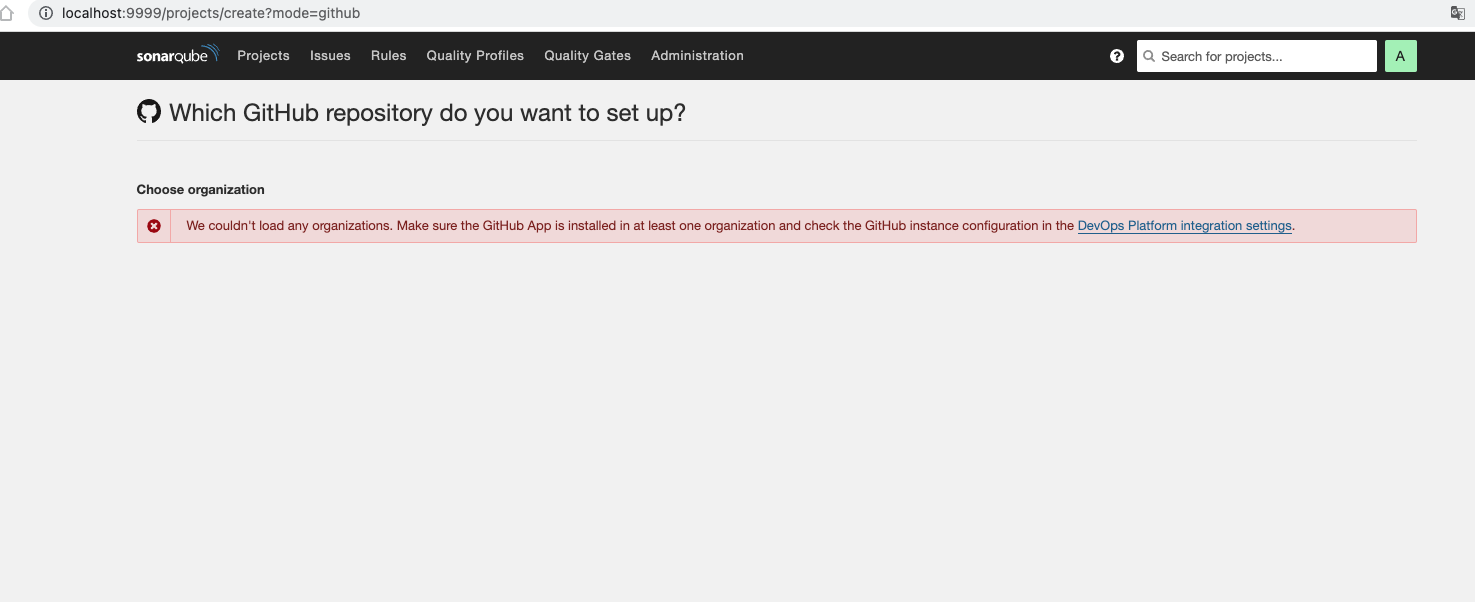Image resolution: width=1475 pixels, height=602 pixels.
Task: Go to Administration
Action: [x=697, y=56]
